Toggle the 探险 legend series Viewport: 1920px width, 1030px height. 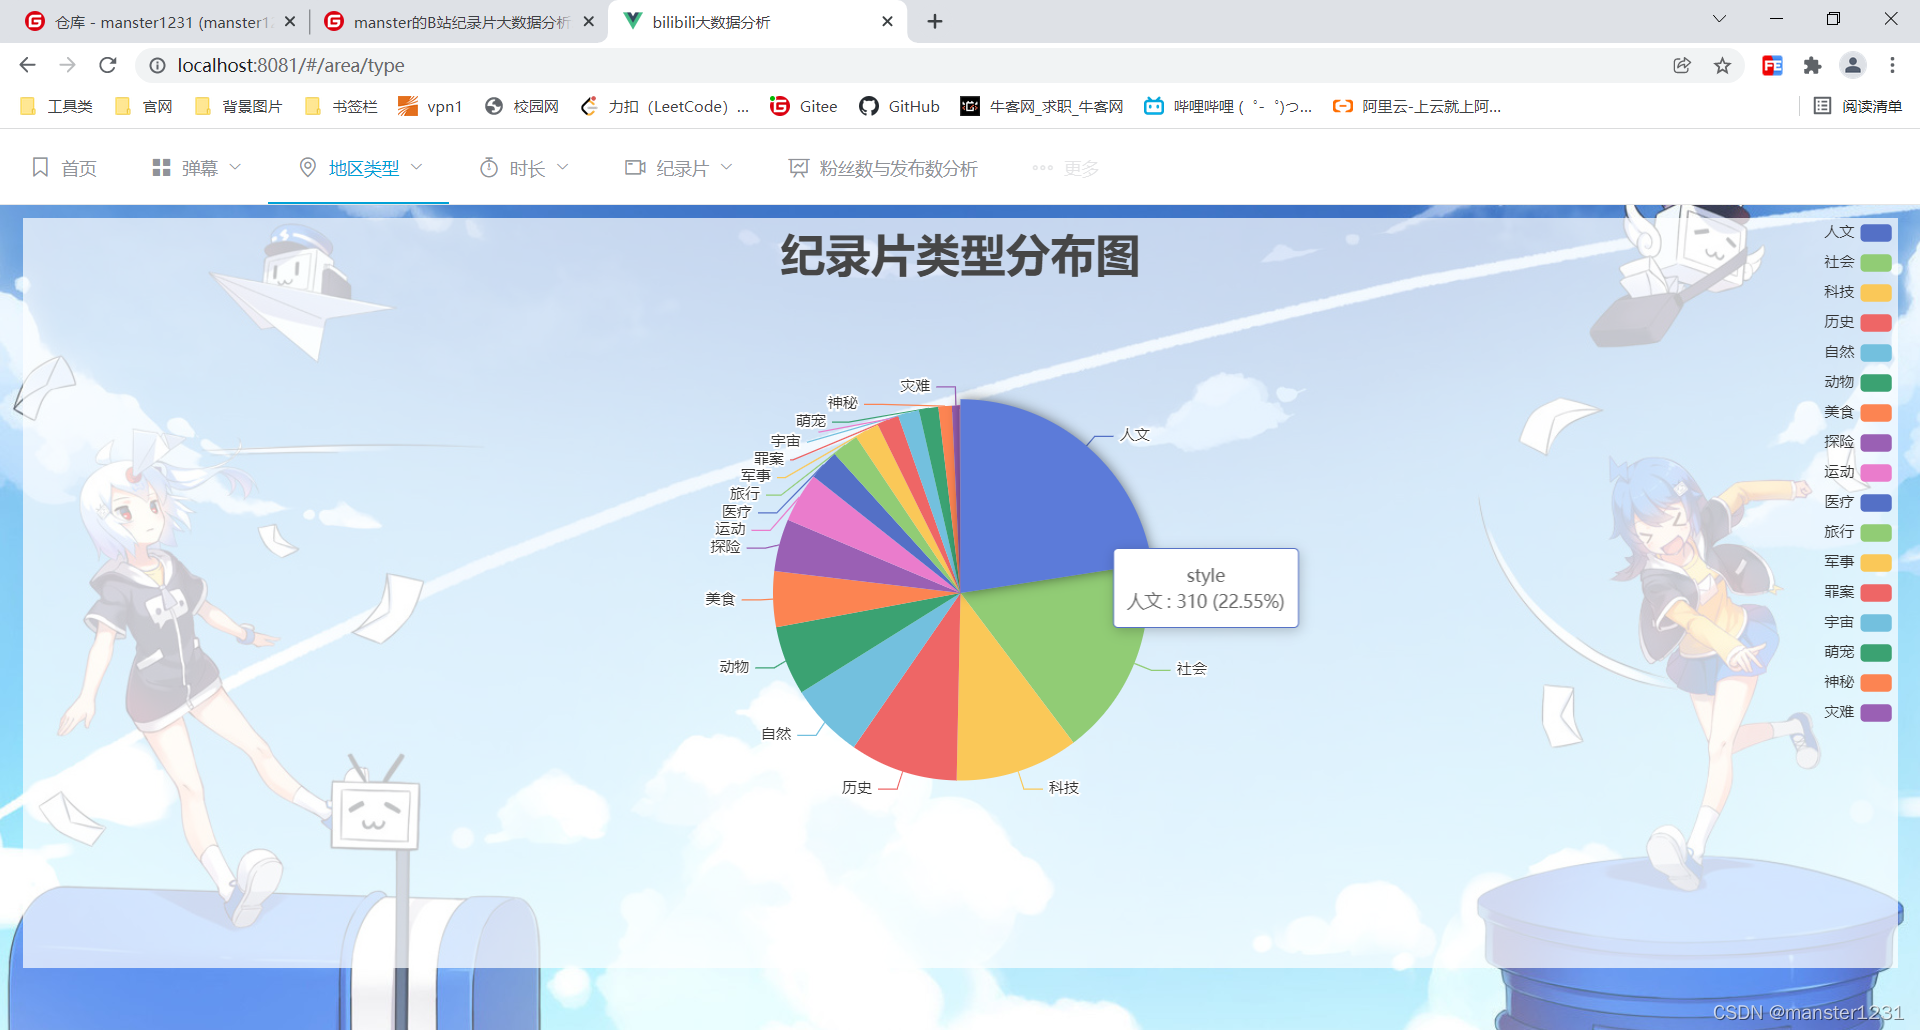coord(1857,442)
